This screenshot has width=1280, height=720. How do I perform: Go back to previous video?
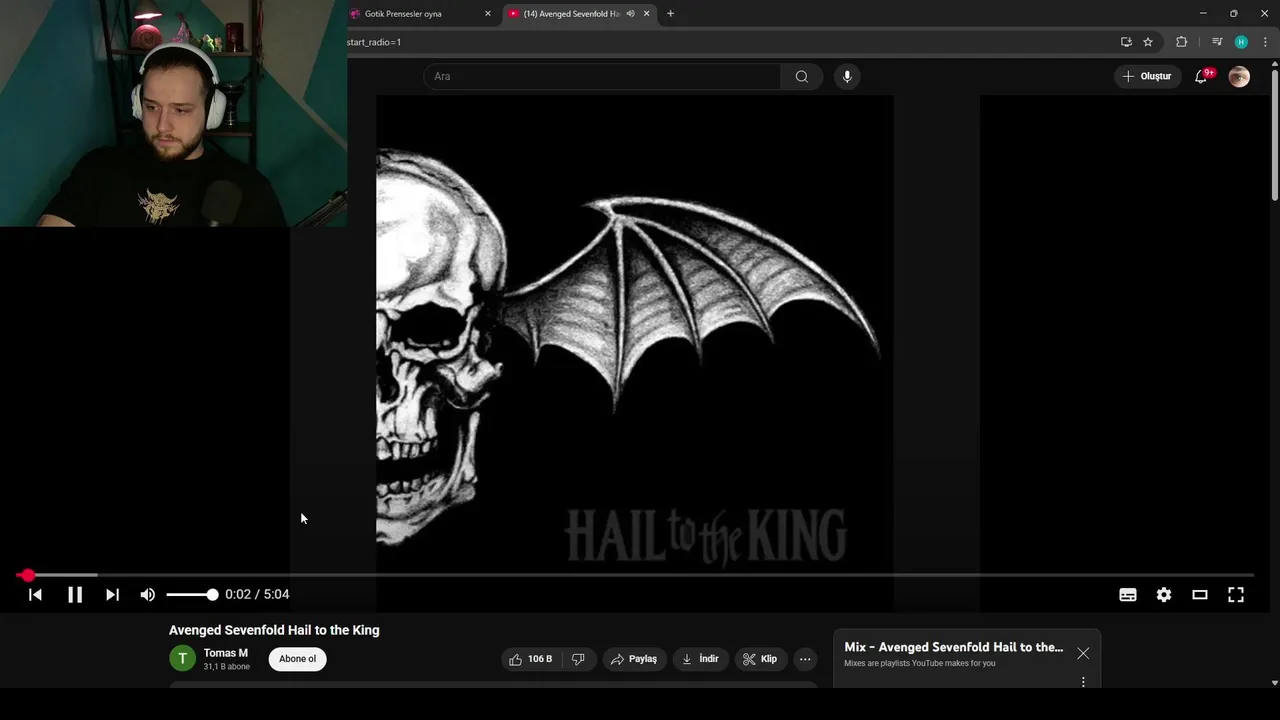[x=35, y=594]
